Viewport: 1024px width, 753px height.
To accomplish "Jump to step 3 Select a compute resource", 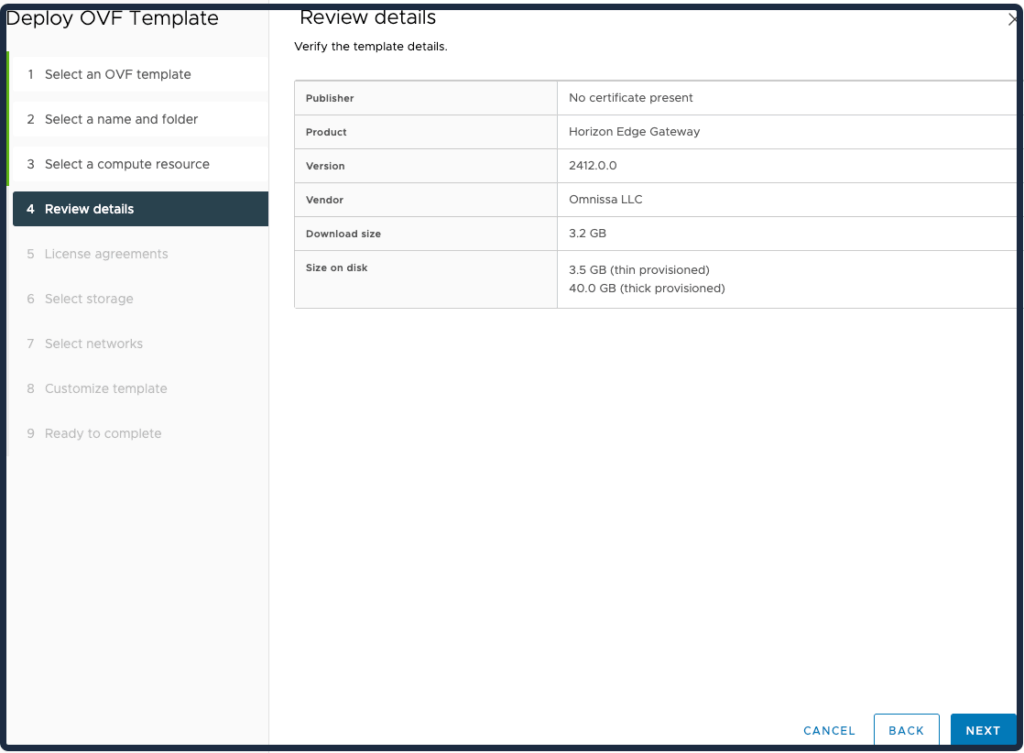I will (x=140, y=165).
